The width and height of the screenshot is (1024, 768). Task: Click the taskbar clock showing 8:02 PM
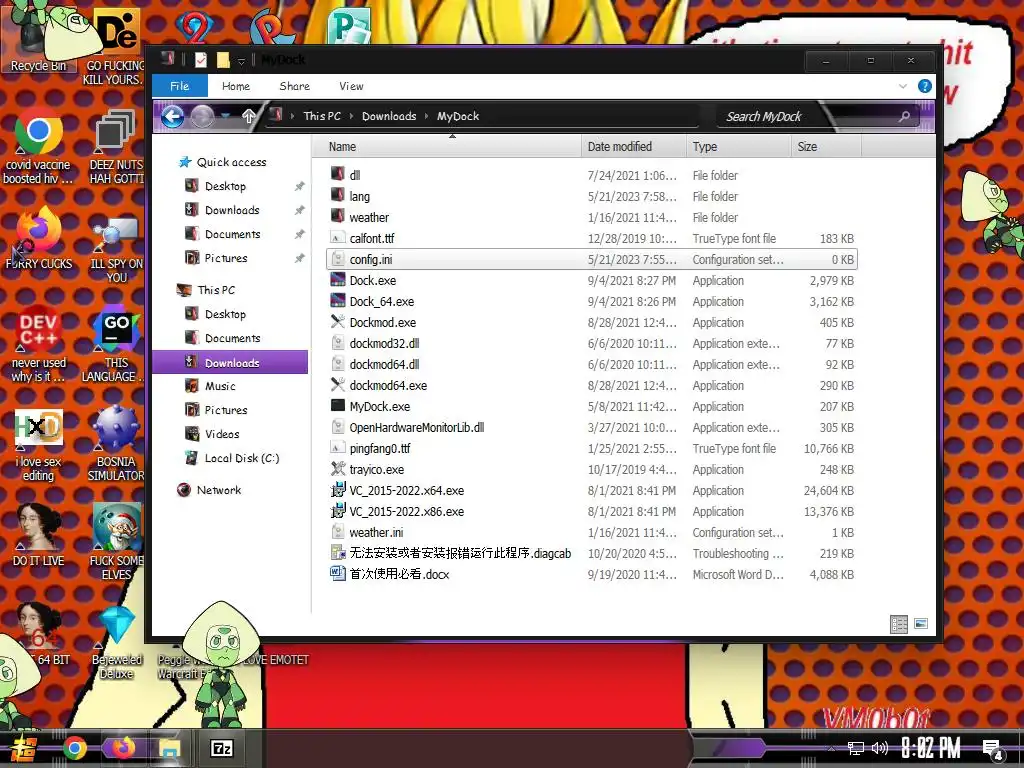point(931,748)
